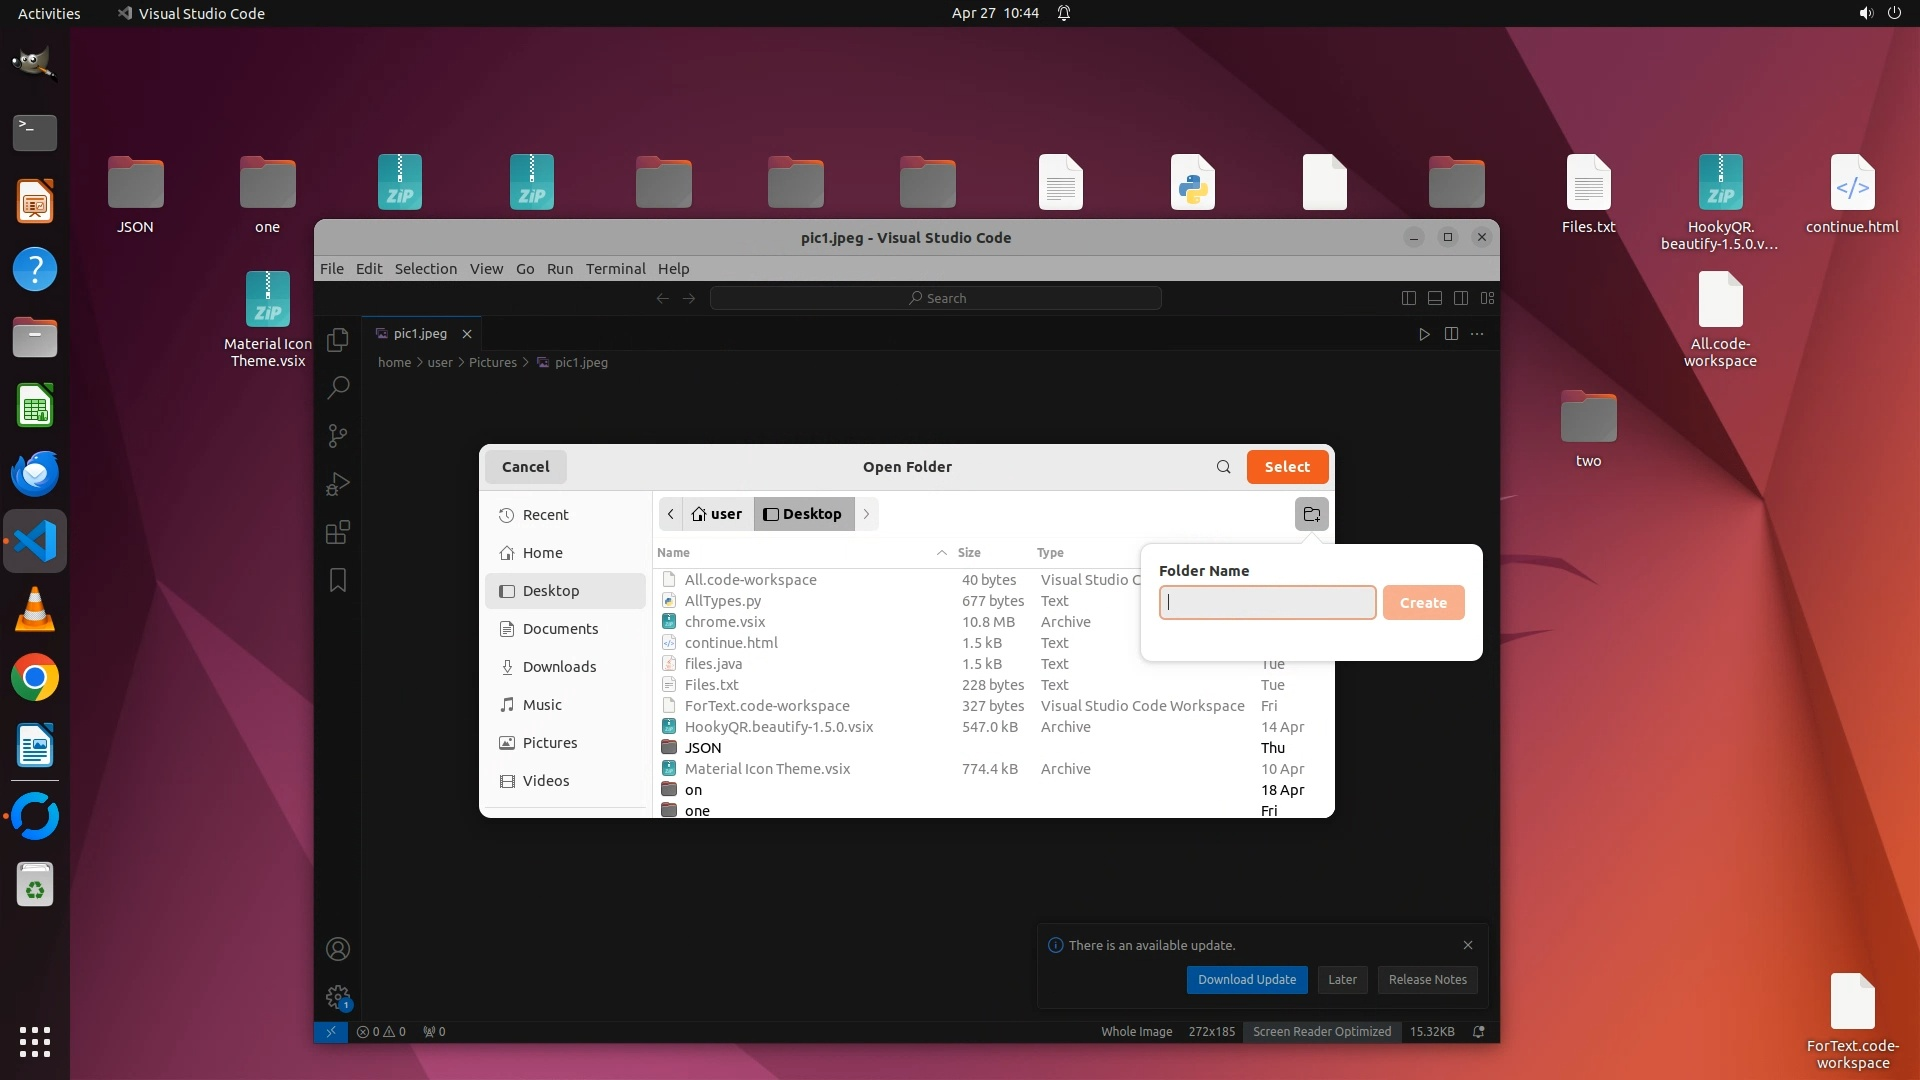Click the Accounts icon in the activity bar
The width and height of the screenshot is (1920, 1080).
[x=338, y=949]
